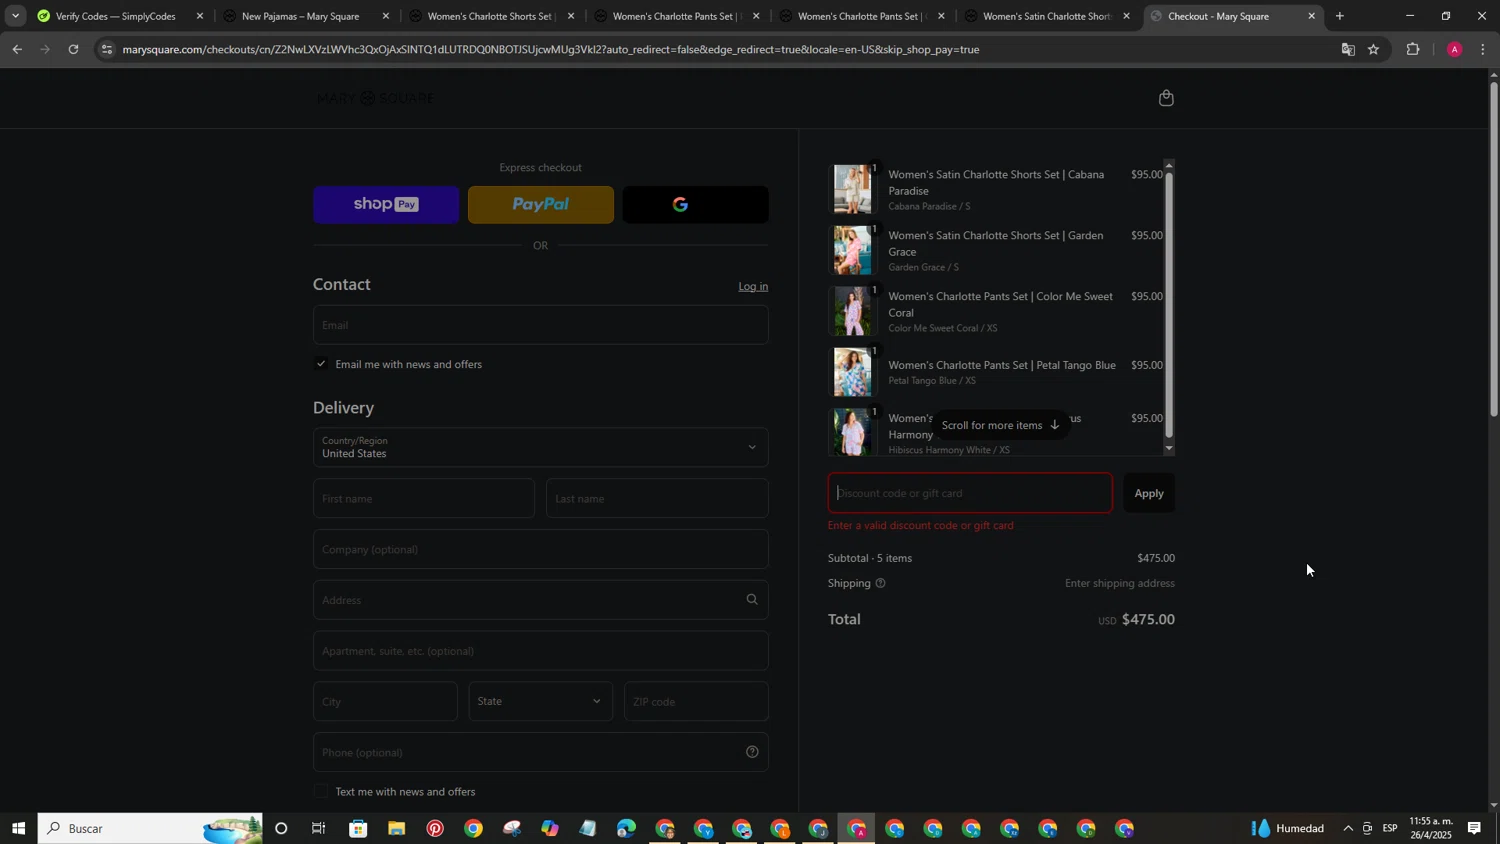This screenshot has width=1500, height=844.
Task: Click the Cabana Paradise product thumbnail
Action: pyautogui.click(x=853, y=189)
